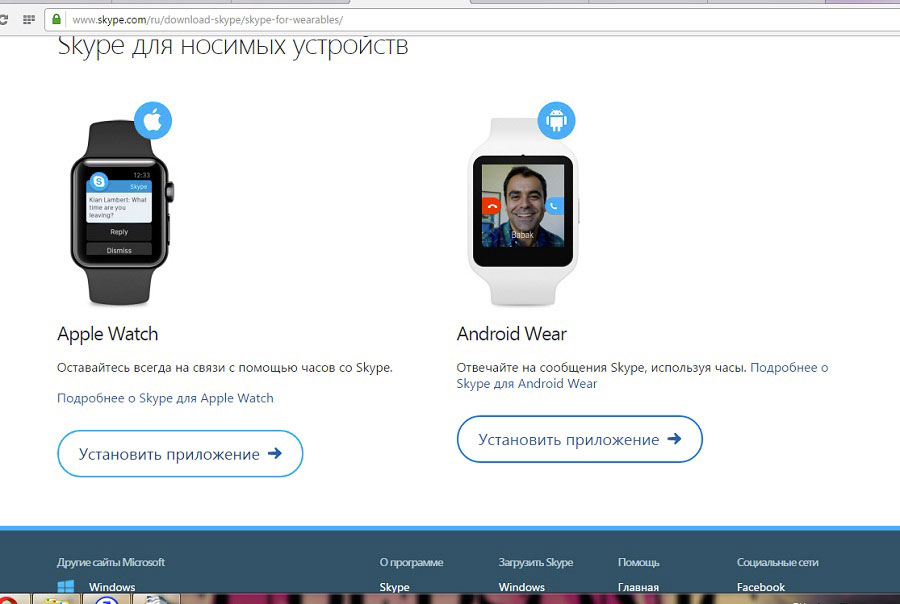Click the "Android Wear" heading
Image resolution: width=900 pixels, height=604 pixels.
511,334
